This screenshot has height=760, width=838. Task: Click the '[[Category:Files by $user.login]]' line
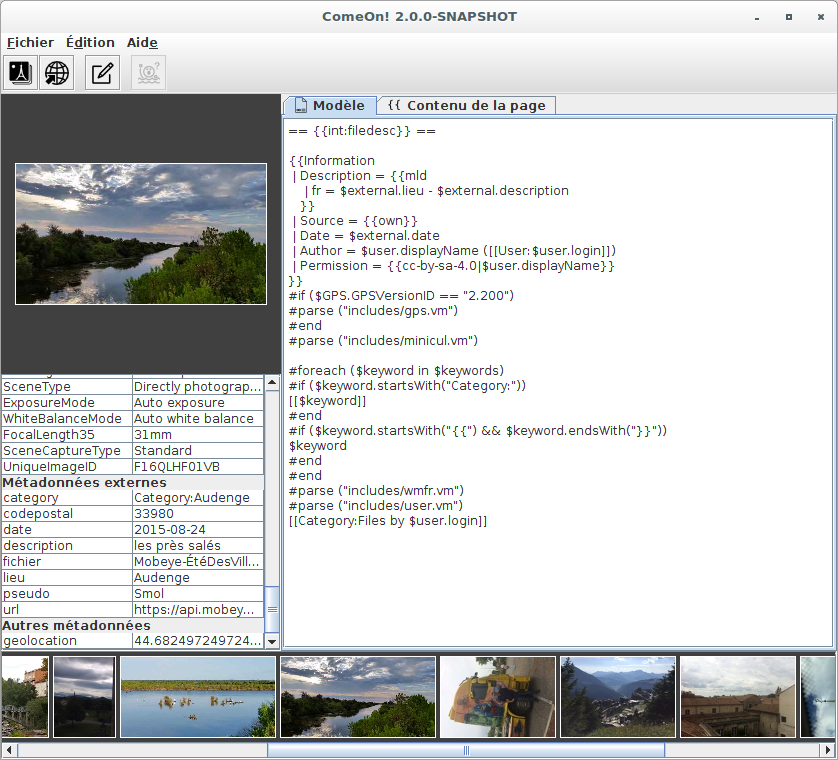[388, 521]
